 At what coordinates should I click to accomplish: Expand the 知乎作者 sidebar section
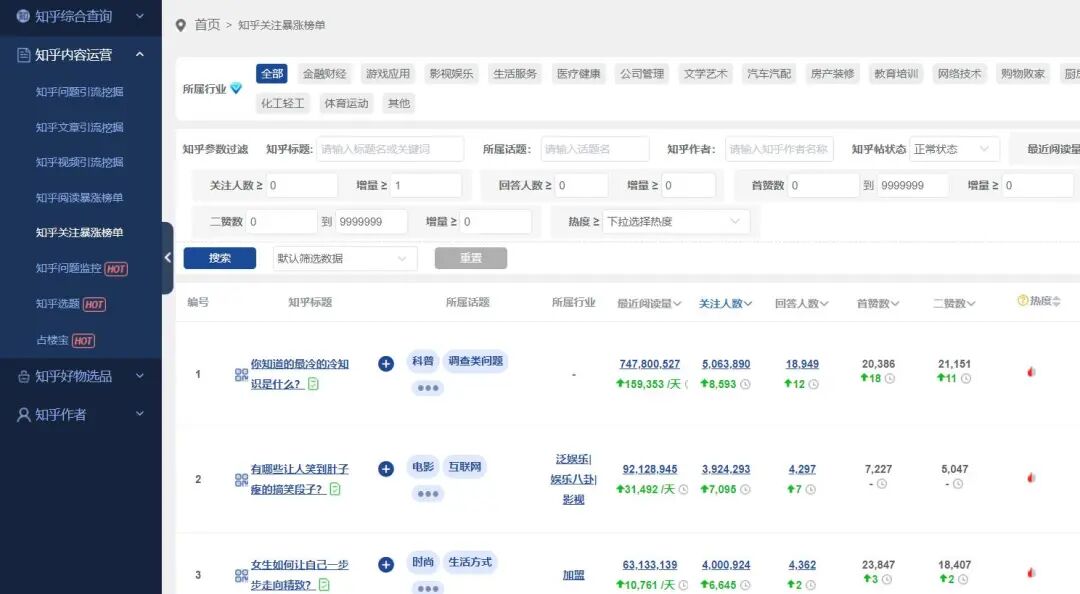pyautogui.click(x=81, y=414)
